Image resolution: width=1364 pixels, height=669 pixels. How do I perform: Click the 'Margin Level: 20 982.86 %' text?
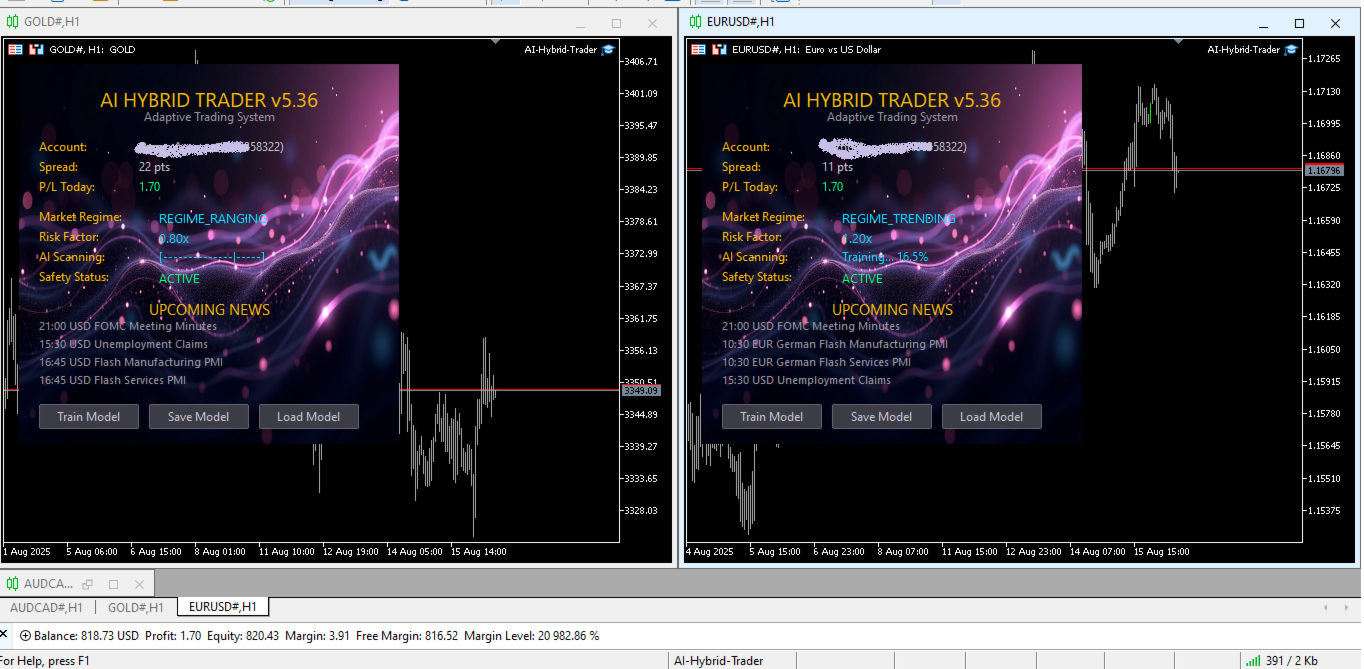click(532, 635)
